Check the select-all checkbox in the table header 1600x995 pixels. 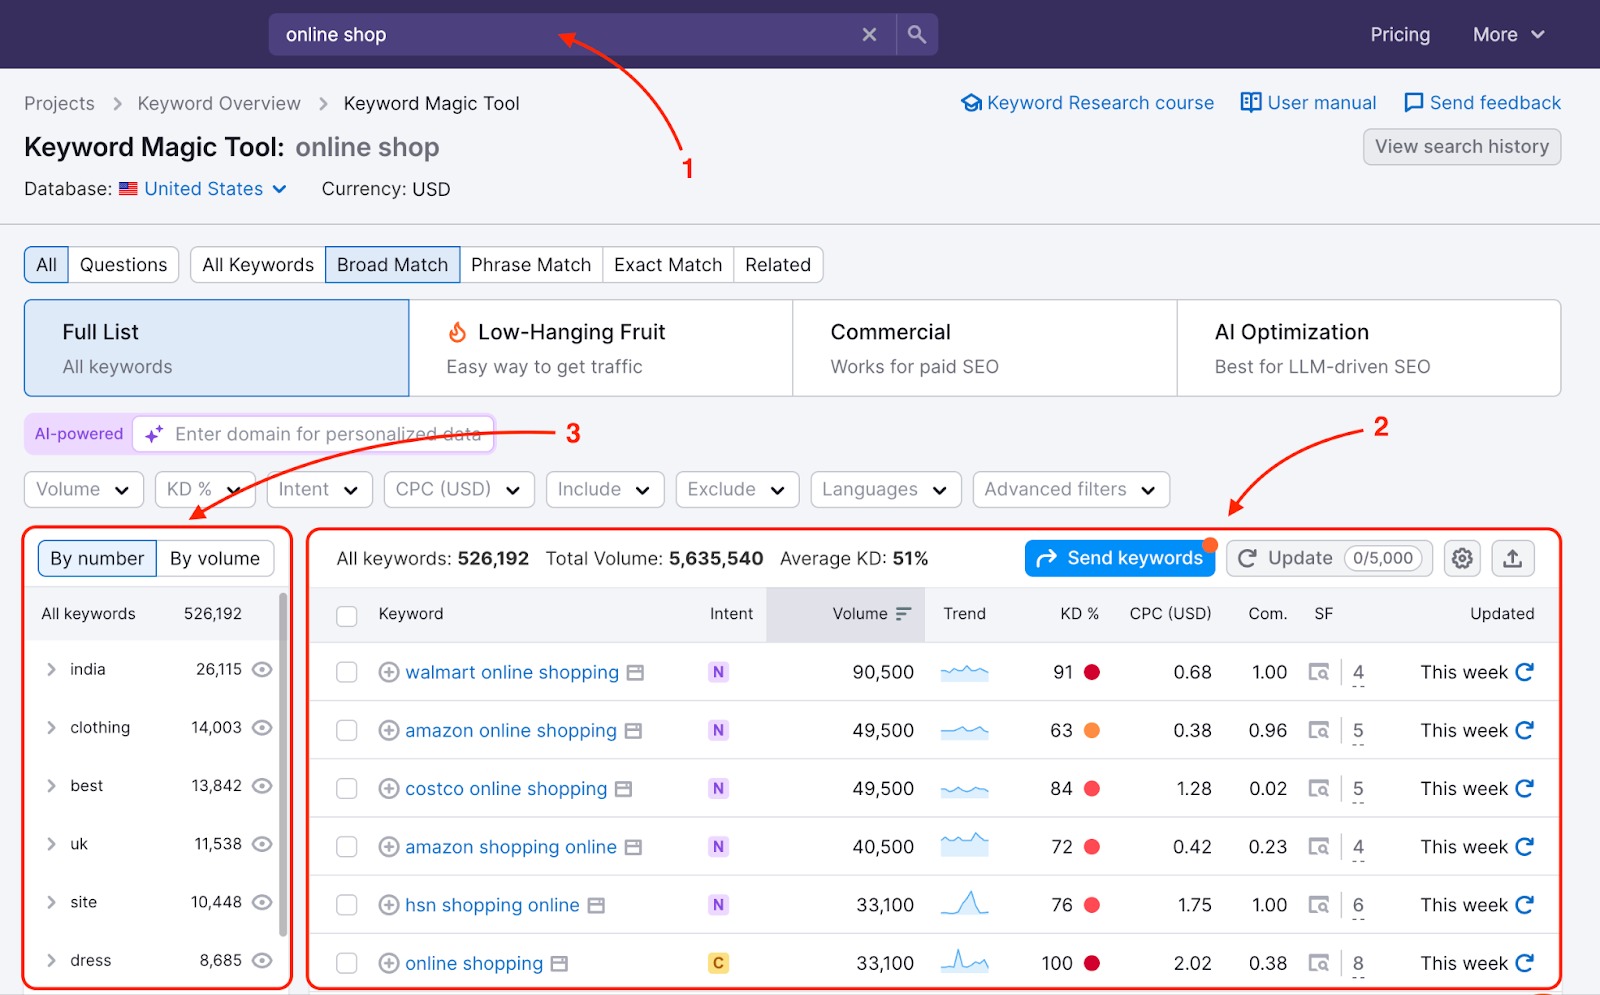[x=346, y=616]
